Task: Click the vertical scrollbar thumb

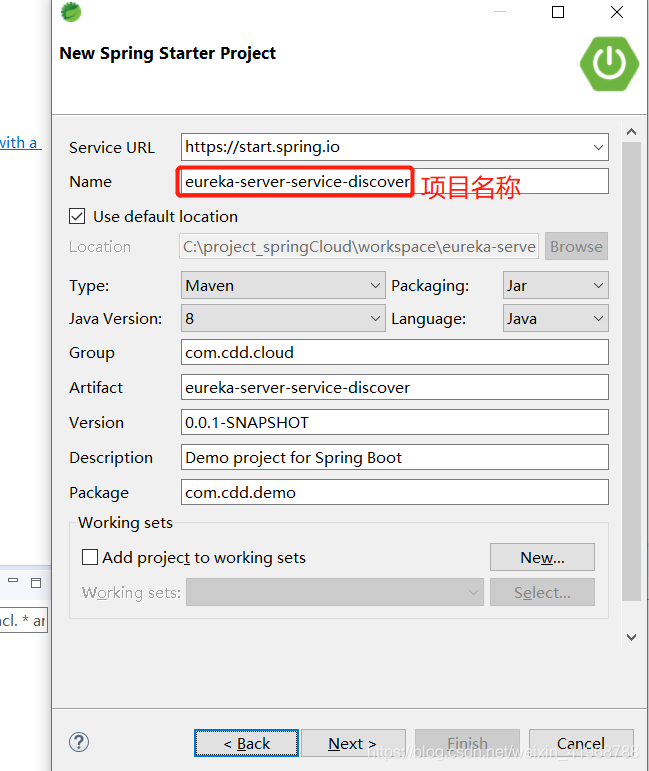Action: pyautogui.click(x=631, y=371)
